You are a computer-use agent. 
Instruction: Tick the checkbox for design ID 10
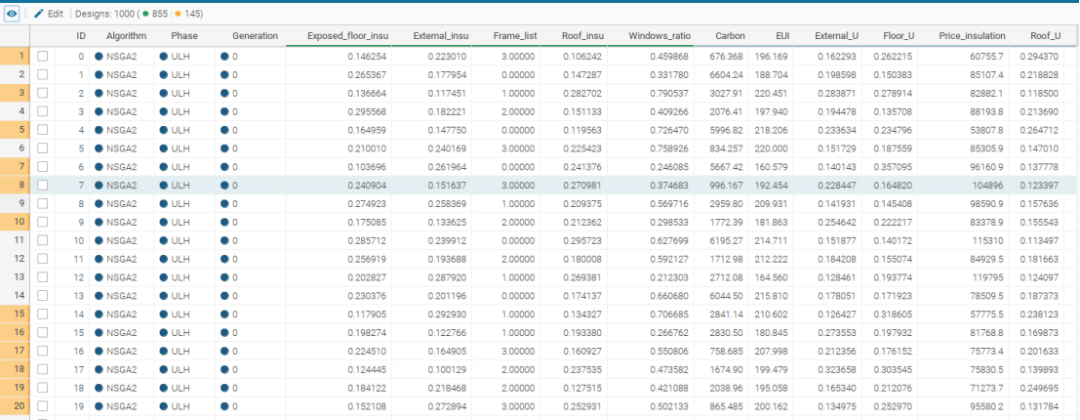click(43, 240)
